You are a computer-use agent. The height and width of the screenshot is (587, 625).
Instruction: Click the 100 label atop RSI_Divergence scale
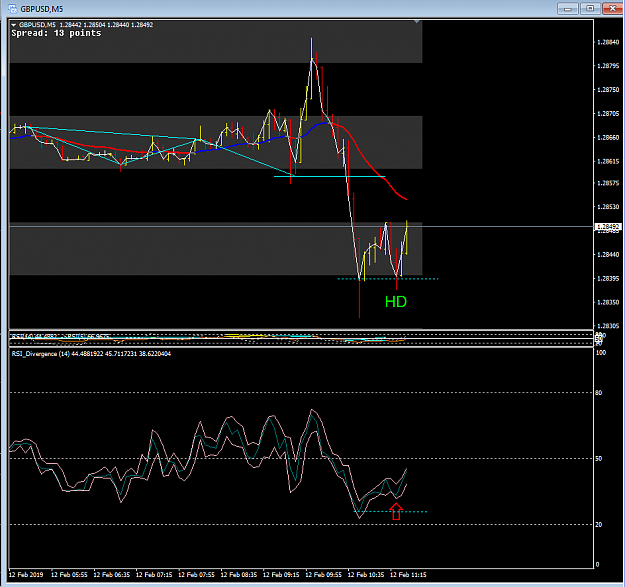pyautogui.click(x=600, y=353)
